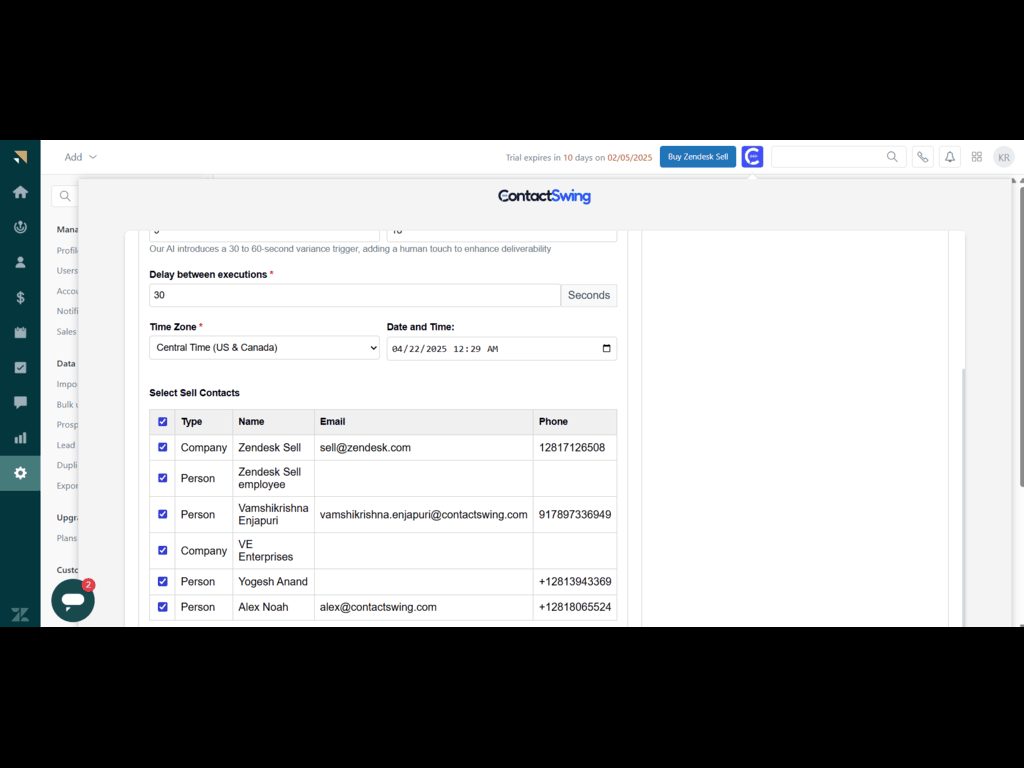Open Settings with the gear sidebar icon
The height and width of the screenshot is (768, 1024).
(x=20, y=473)
